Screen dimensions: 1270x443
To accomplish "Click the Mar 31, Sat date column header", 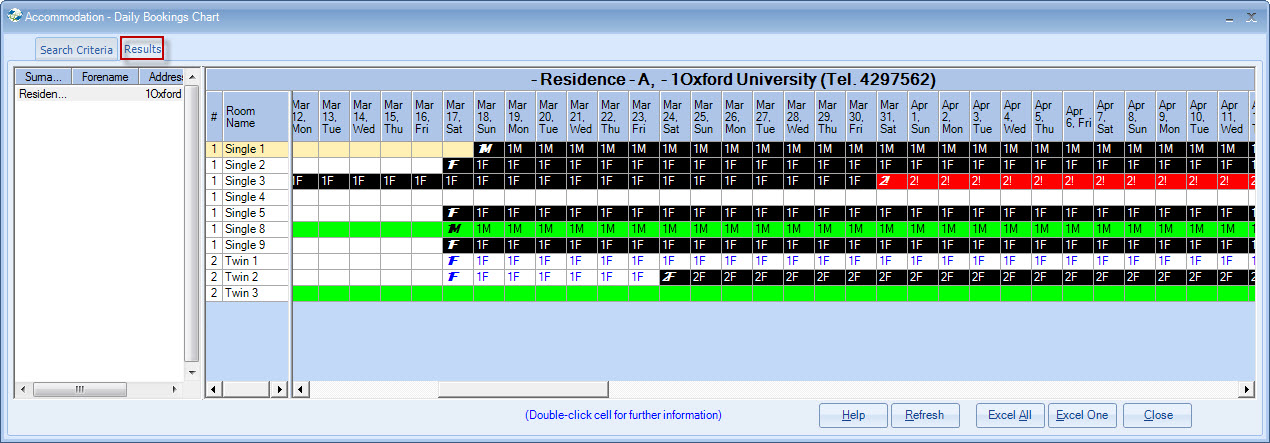I will 889,117.
